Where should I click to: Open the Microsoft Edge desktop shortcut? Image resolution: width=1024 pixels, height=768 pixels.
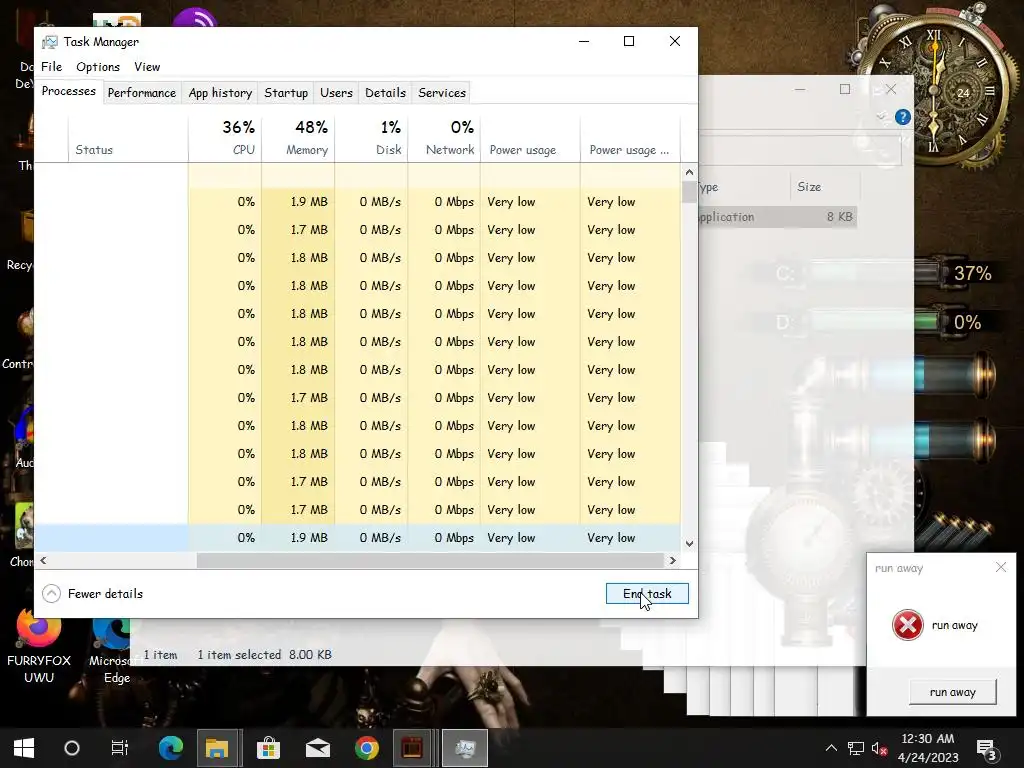pyautogui.click(x=116, y=650)
